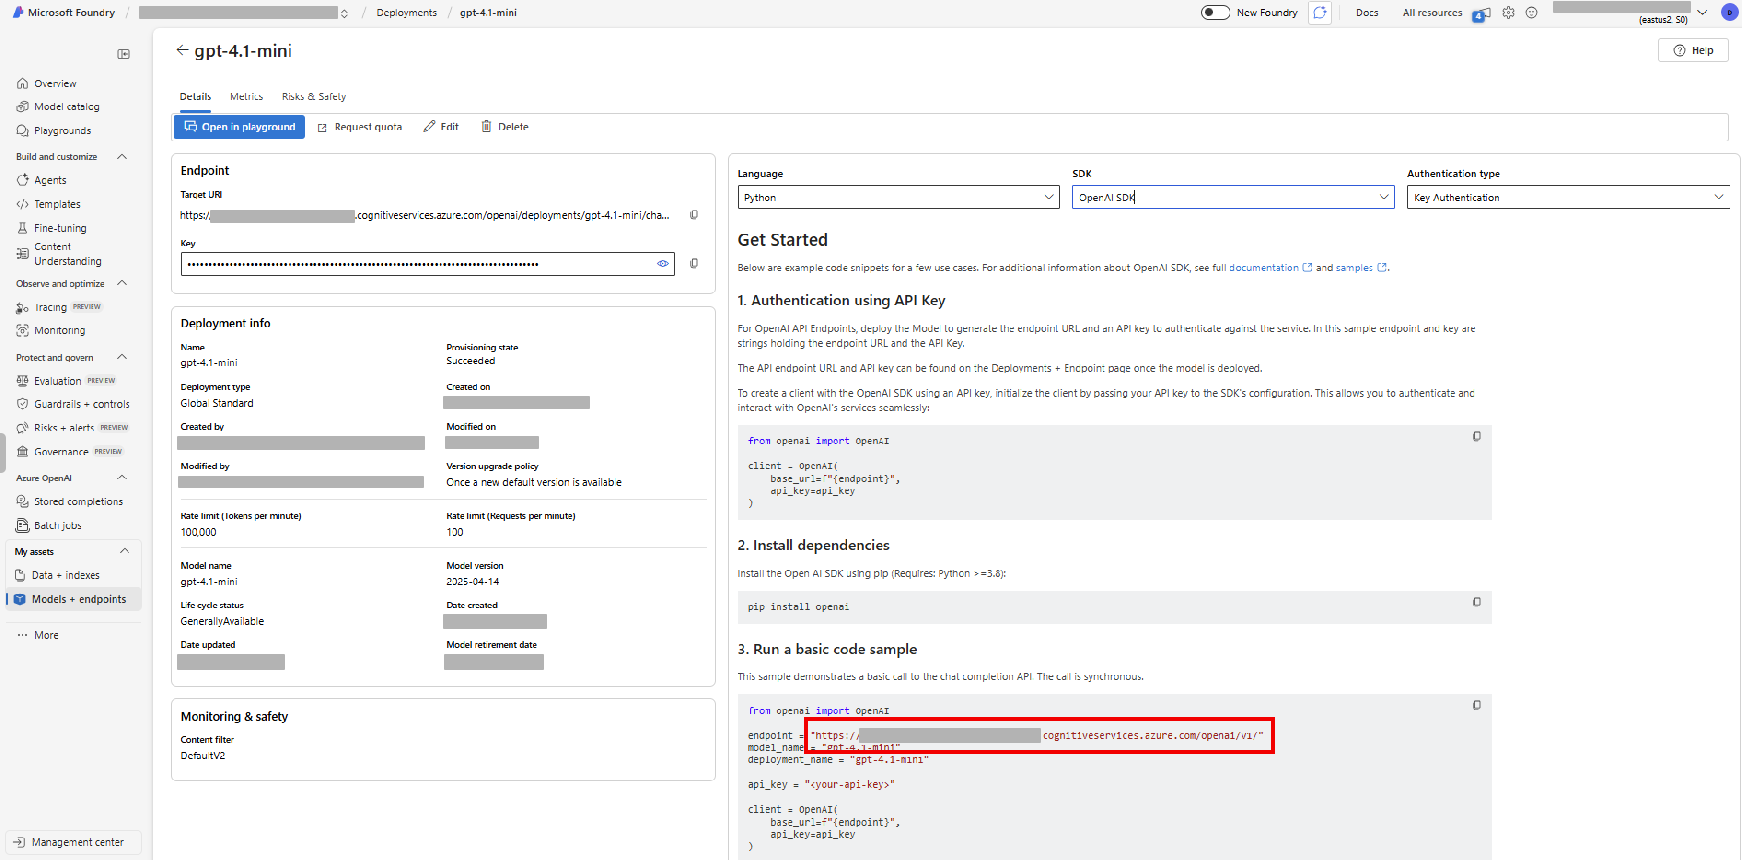
Task: Collapse the My assets section
Action: click(x=124, y=551)
